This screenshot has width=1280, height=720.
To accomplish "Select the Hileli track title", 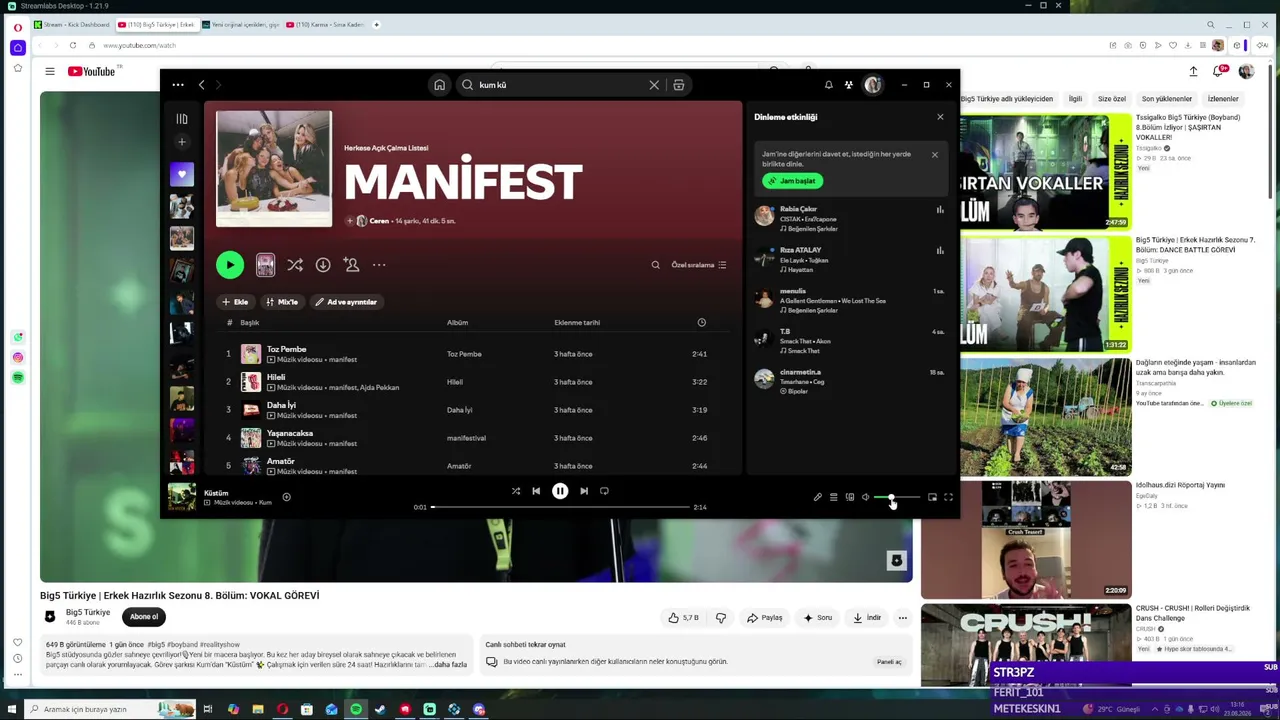I will 276,377.
